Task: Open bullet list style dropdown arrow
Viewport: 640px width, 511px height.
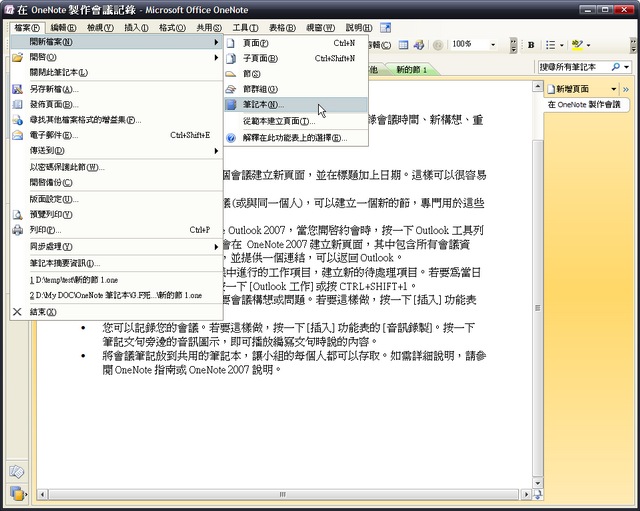Action: coord(562,45)
